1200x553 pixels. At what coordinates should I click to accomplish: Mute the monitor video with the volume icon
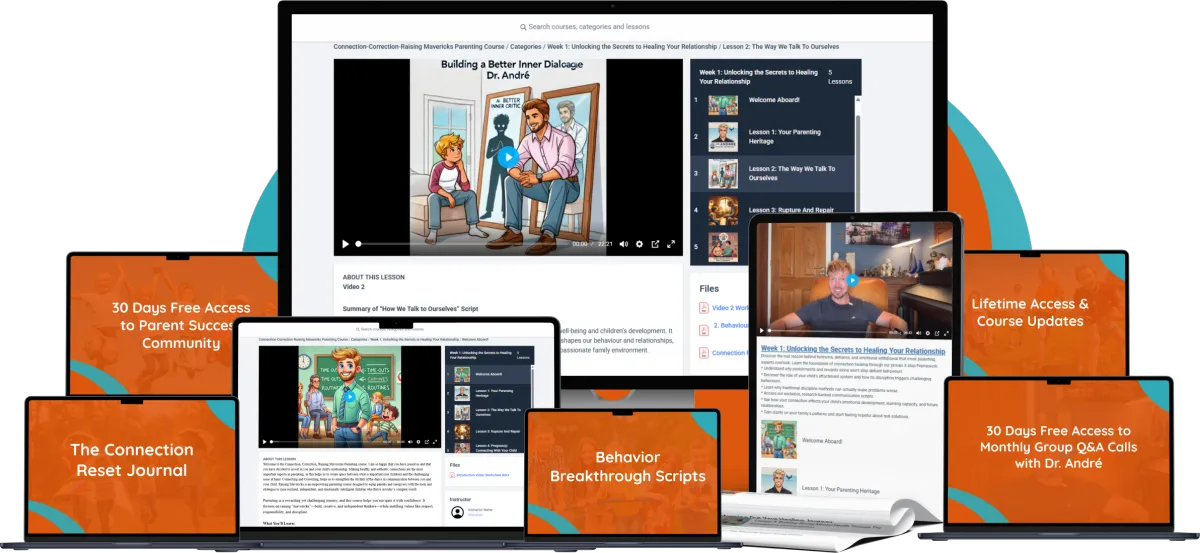click(623, 244)
